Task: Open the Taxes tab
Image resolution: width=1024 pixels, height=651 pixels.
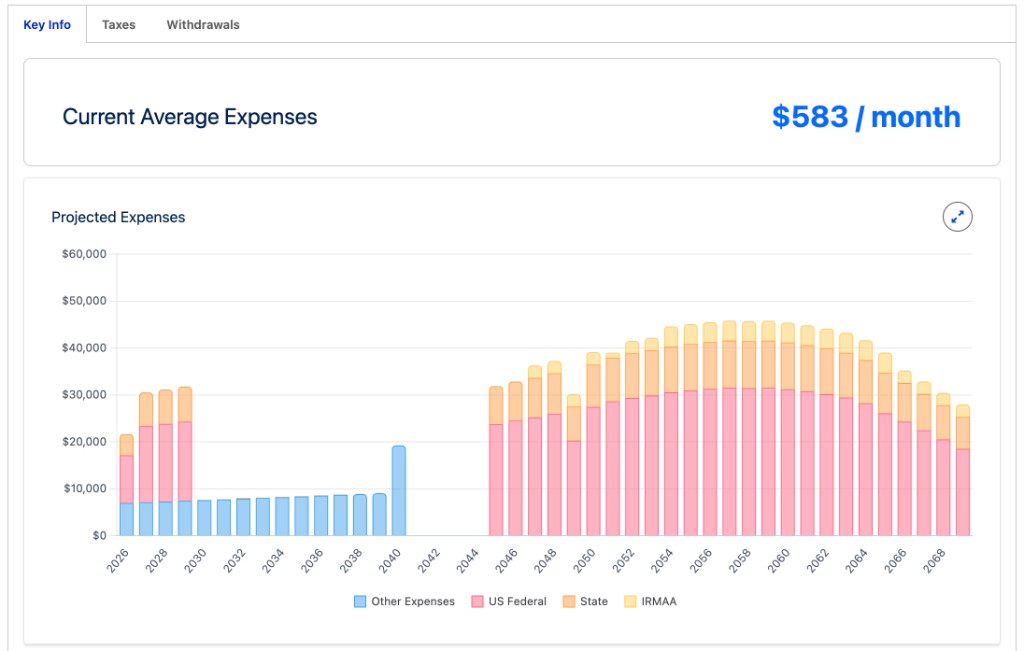Action: pos(119,25)
